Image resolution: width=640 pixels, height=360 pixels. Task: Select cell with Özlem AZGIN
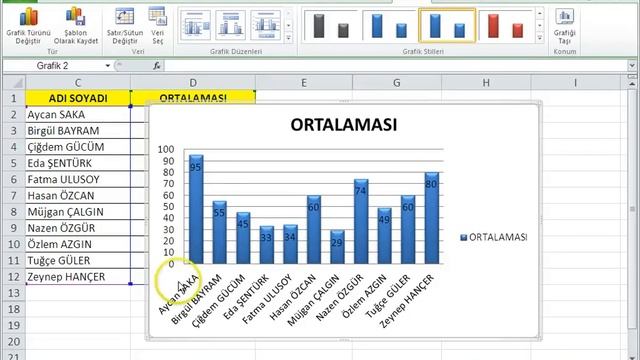pos(78,244)
